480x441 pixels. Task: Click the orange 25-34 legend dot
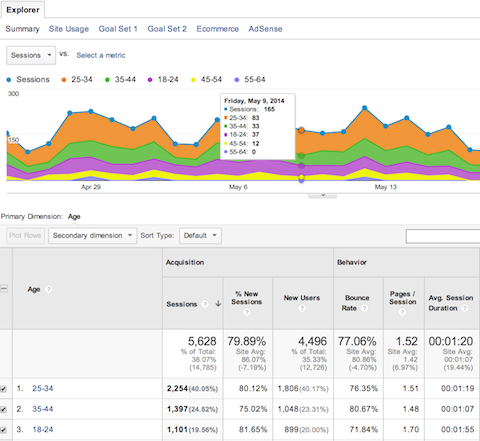(64, 80)
